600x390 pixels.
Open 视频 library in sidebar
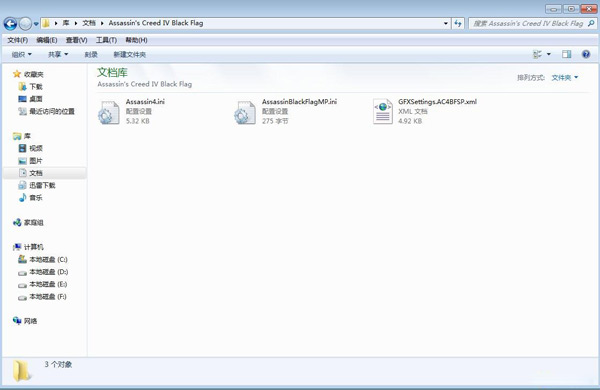pyautogui.click(x=36, y=148)
